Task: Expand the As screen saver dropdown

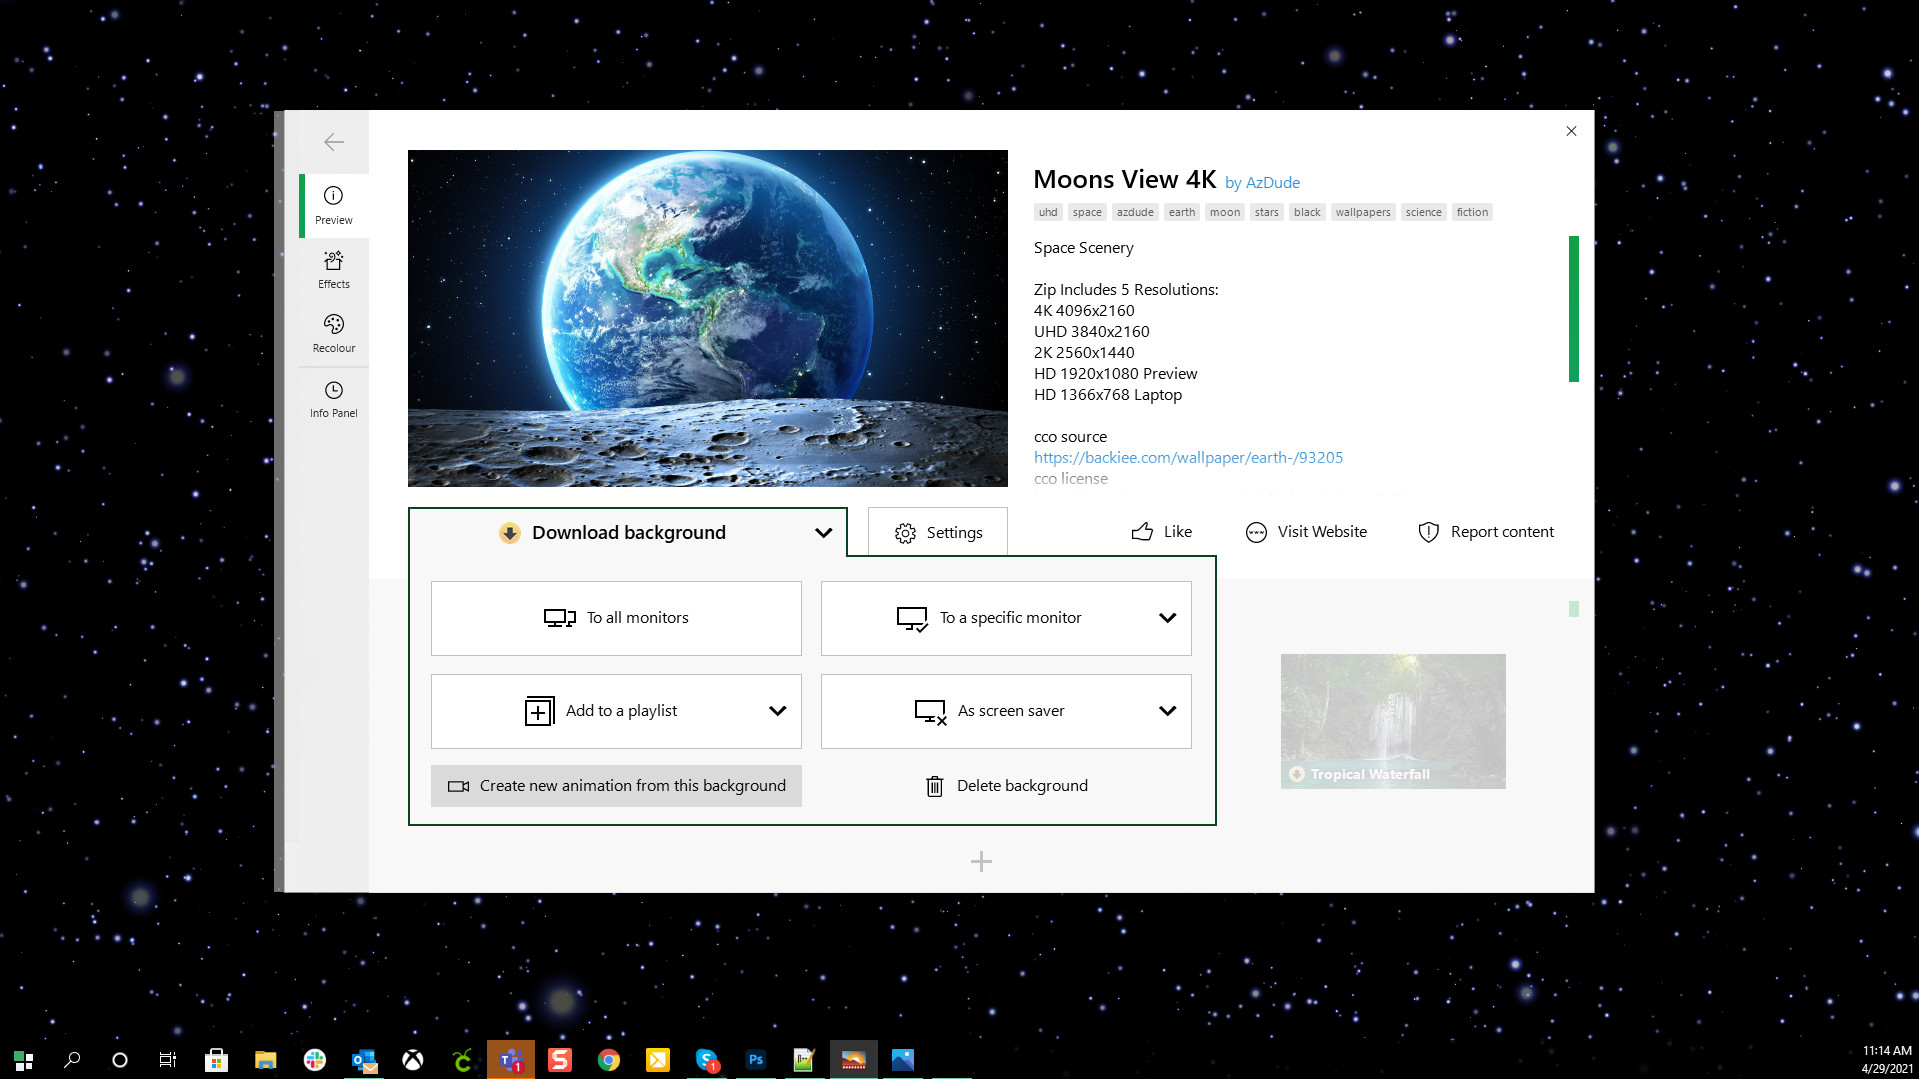Action: pyautogui.click(x=1166, y=710)
